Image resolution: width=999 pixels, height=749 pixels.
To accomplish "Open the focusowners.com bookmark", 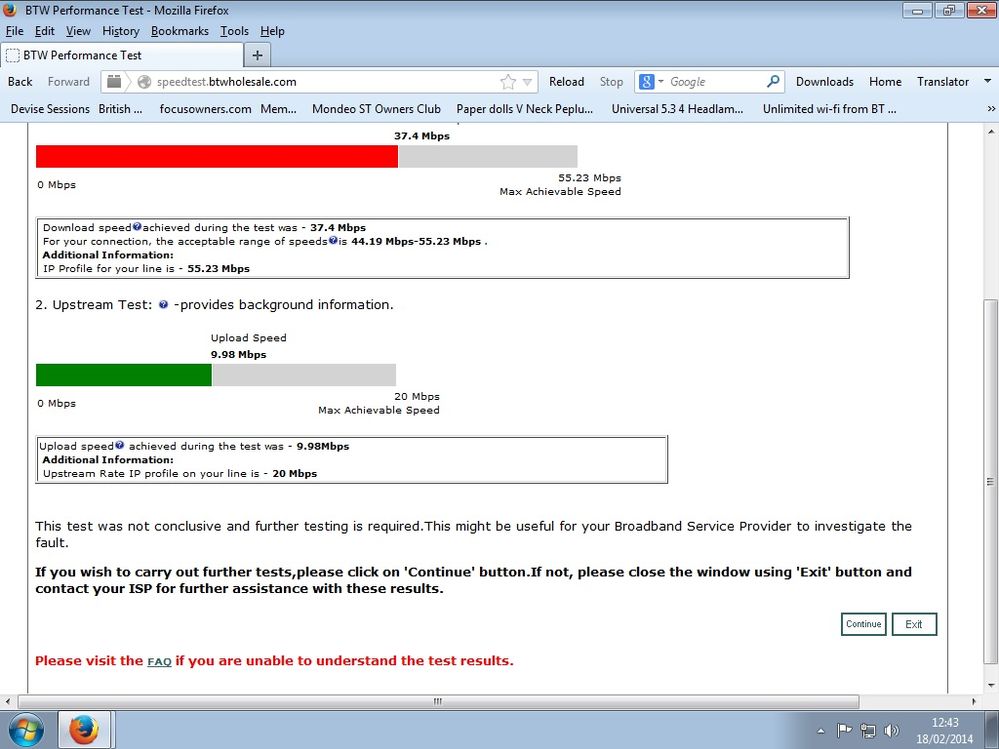I will point(205,109).
